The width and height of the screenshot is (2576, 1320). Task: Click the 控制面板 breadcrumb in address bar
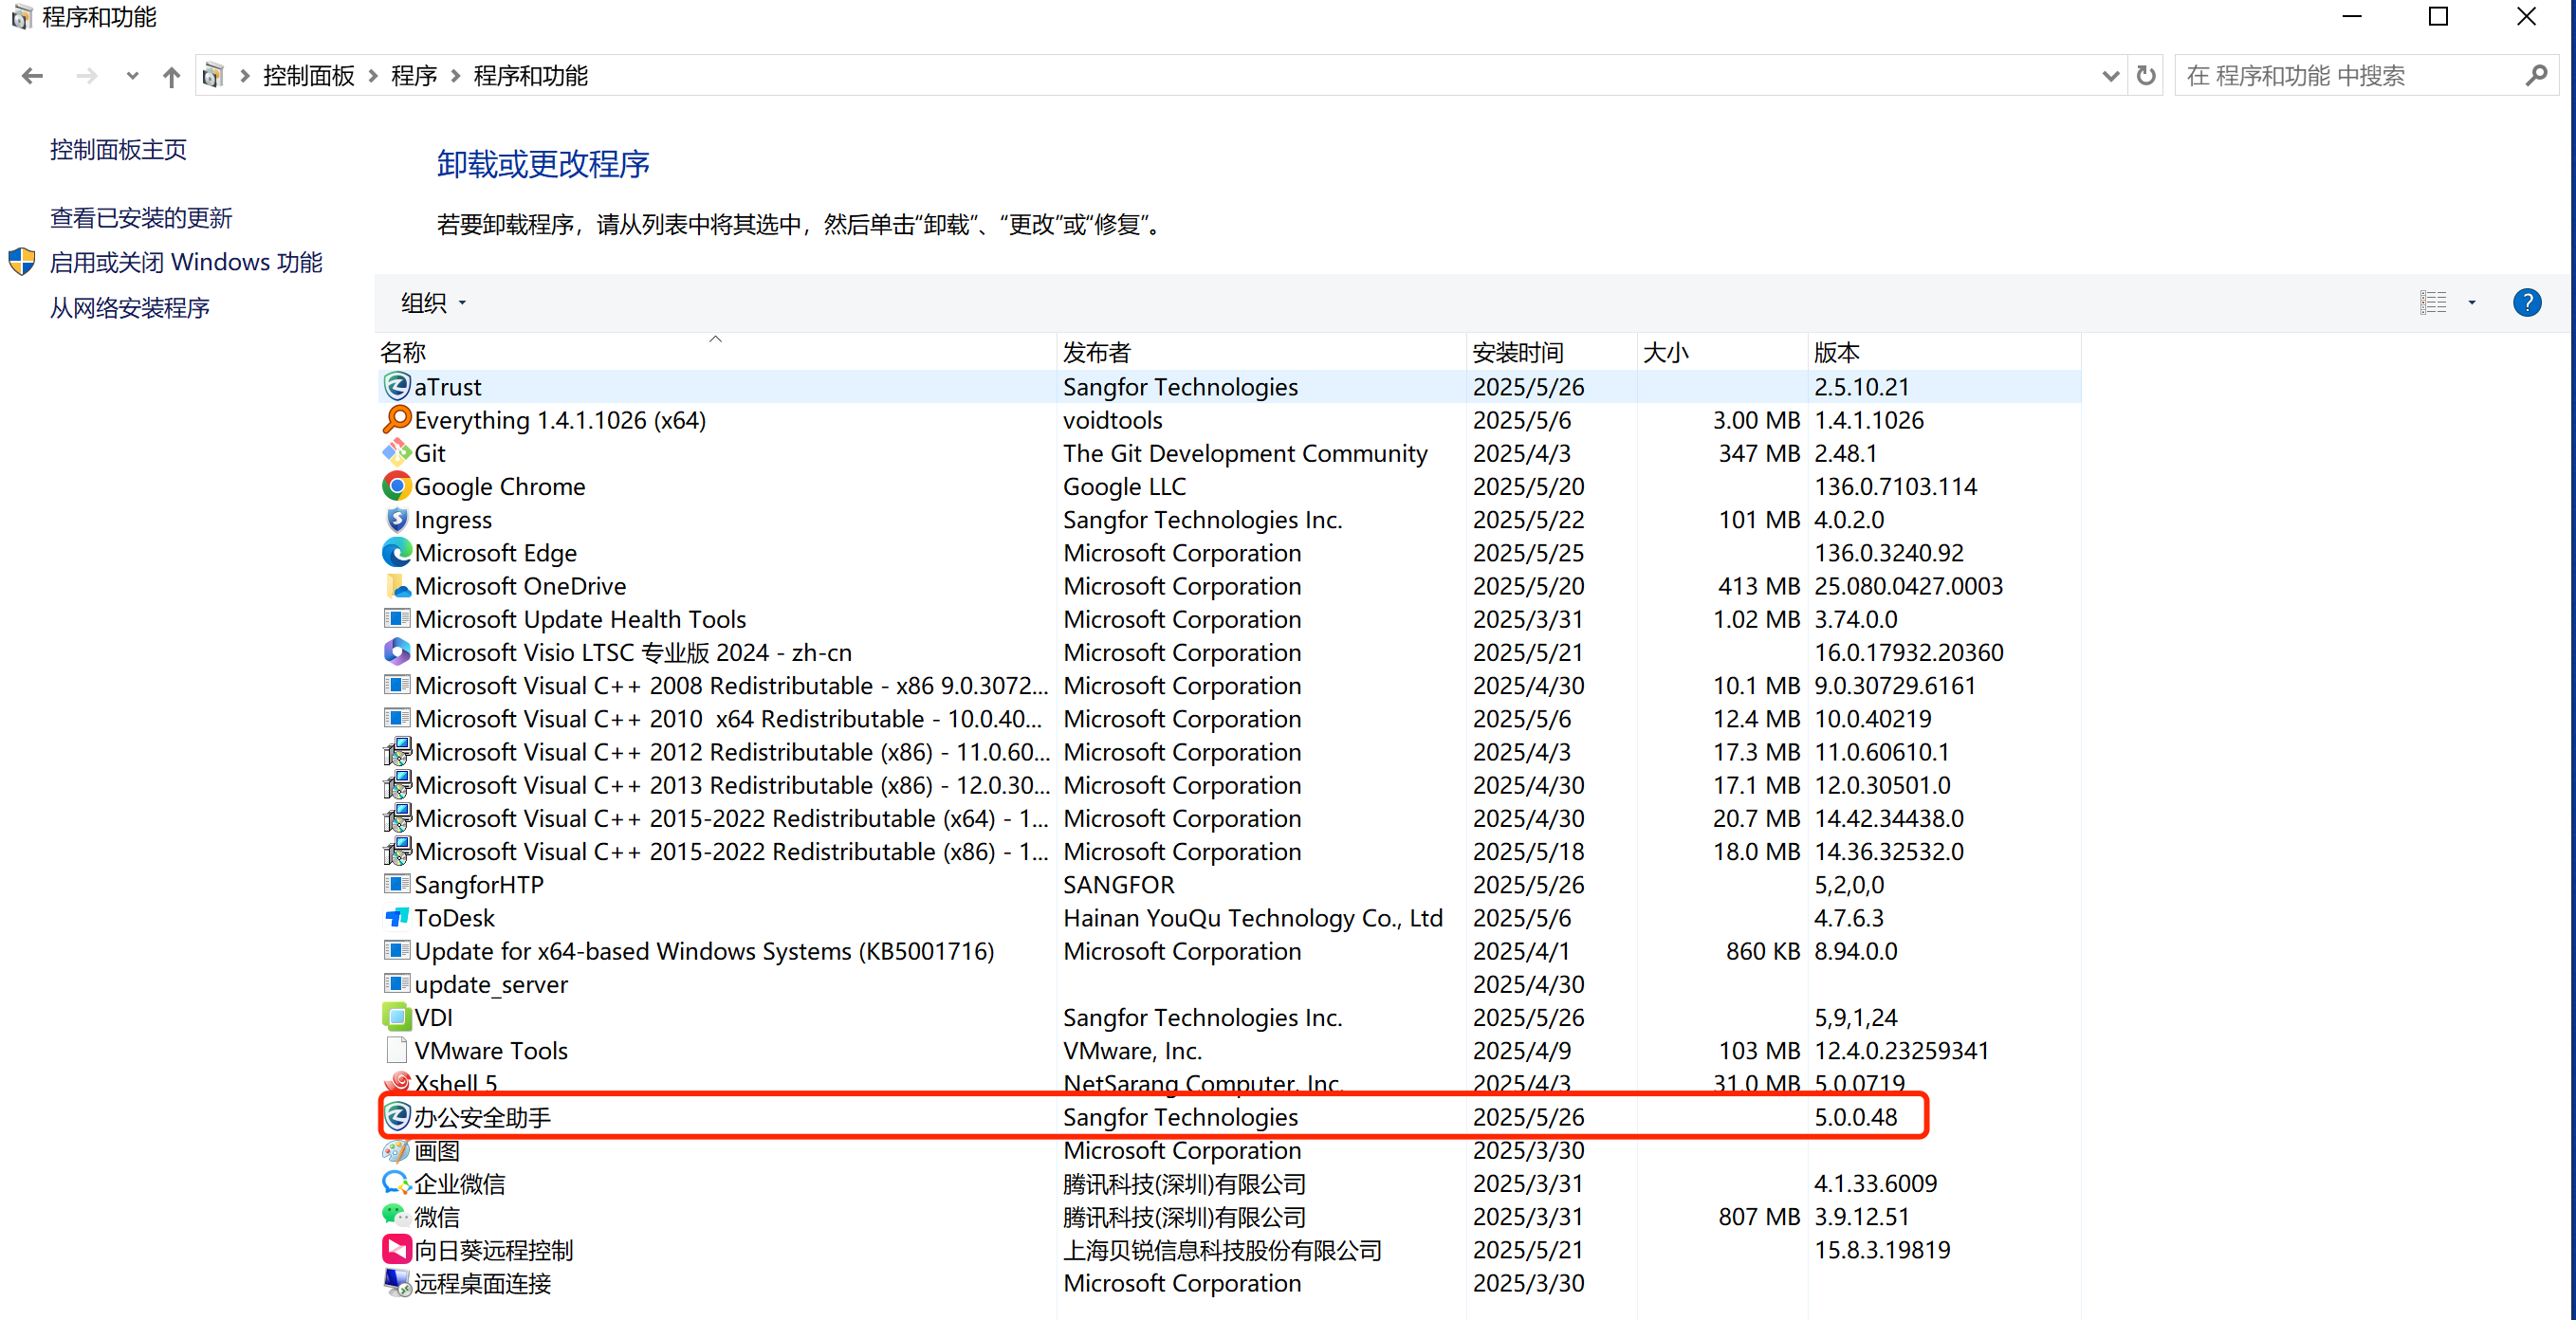coord(308,76)
